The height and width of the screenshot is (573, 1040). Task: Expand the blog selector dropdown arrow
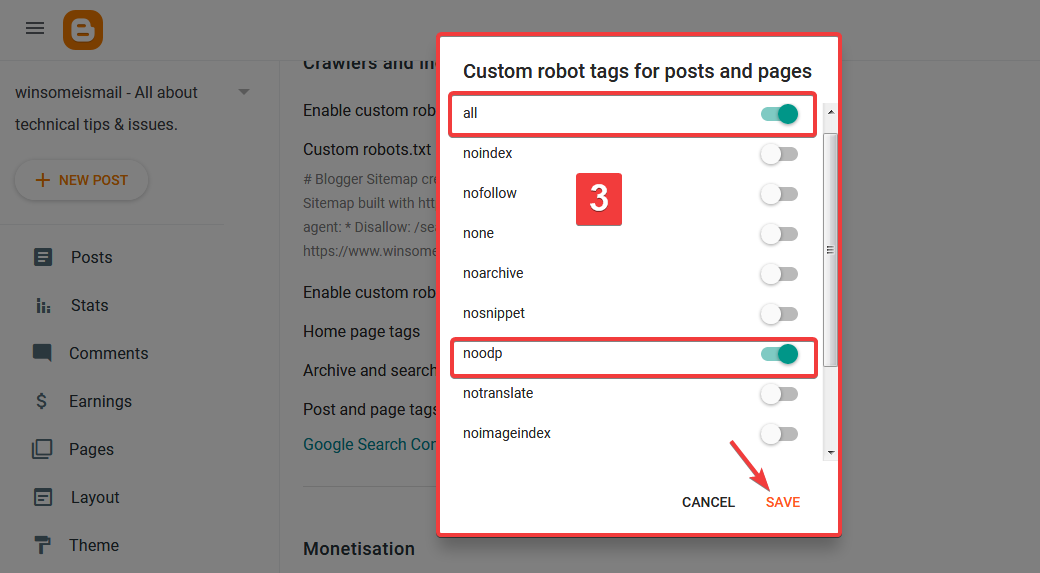[x=244, y=93]
